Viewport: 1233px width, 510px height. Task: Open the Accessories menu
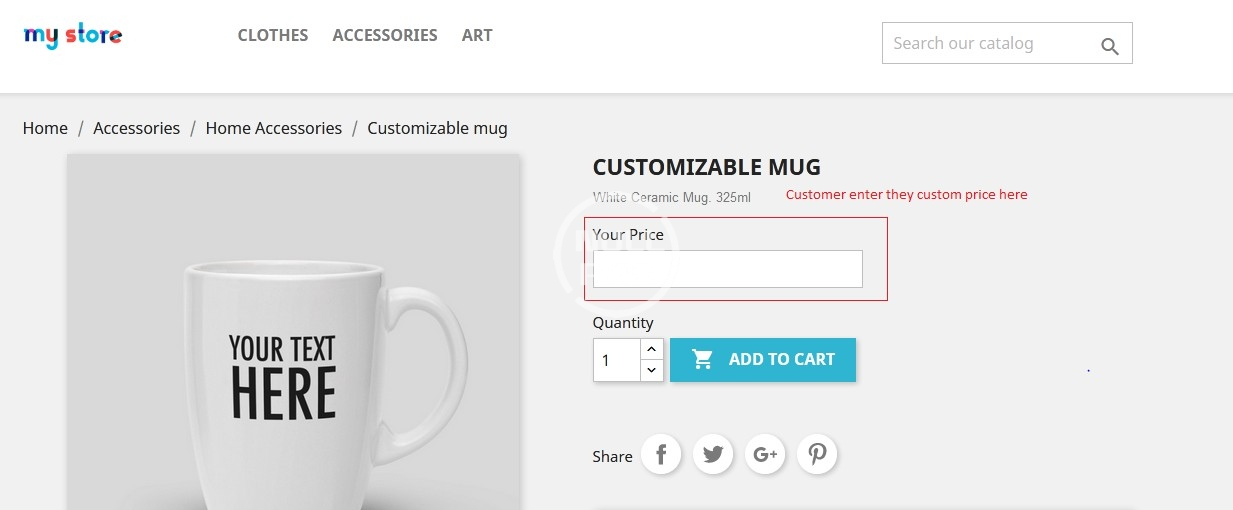pyautogui.click(x=385, y=35)
